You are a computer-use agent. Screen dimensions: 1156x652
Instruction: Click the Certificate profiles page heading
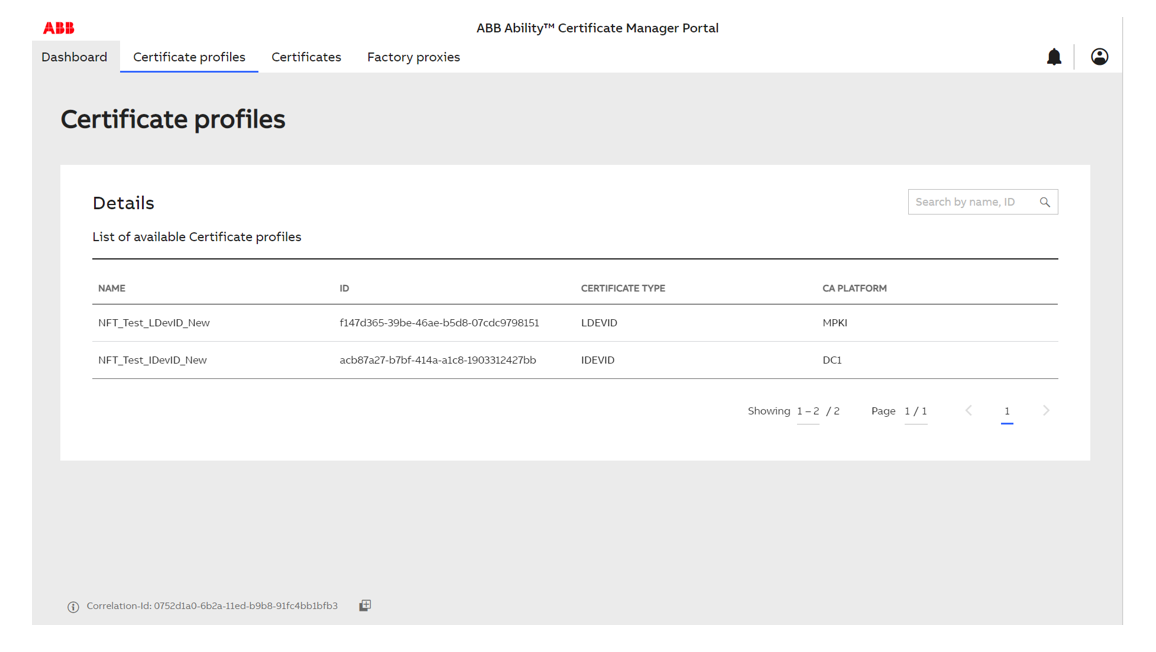pyautogui.click(x=173, y=119)
